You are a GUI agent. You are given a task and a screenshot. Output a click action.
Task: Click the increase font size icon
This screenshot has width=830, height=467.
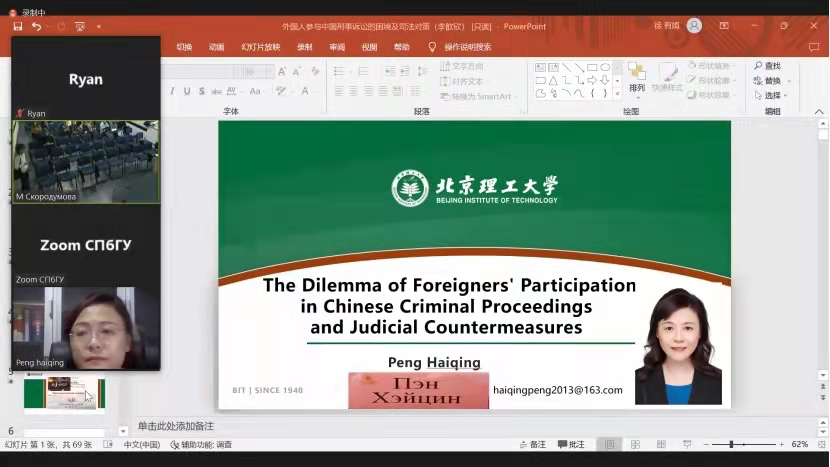pos(283,71)
